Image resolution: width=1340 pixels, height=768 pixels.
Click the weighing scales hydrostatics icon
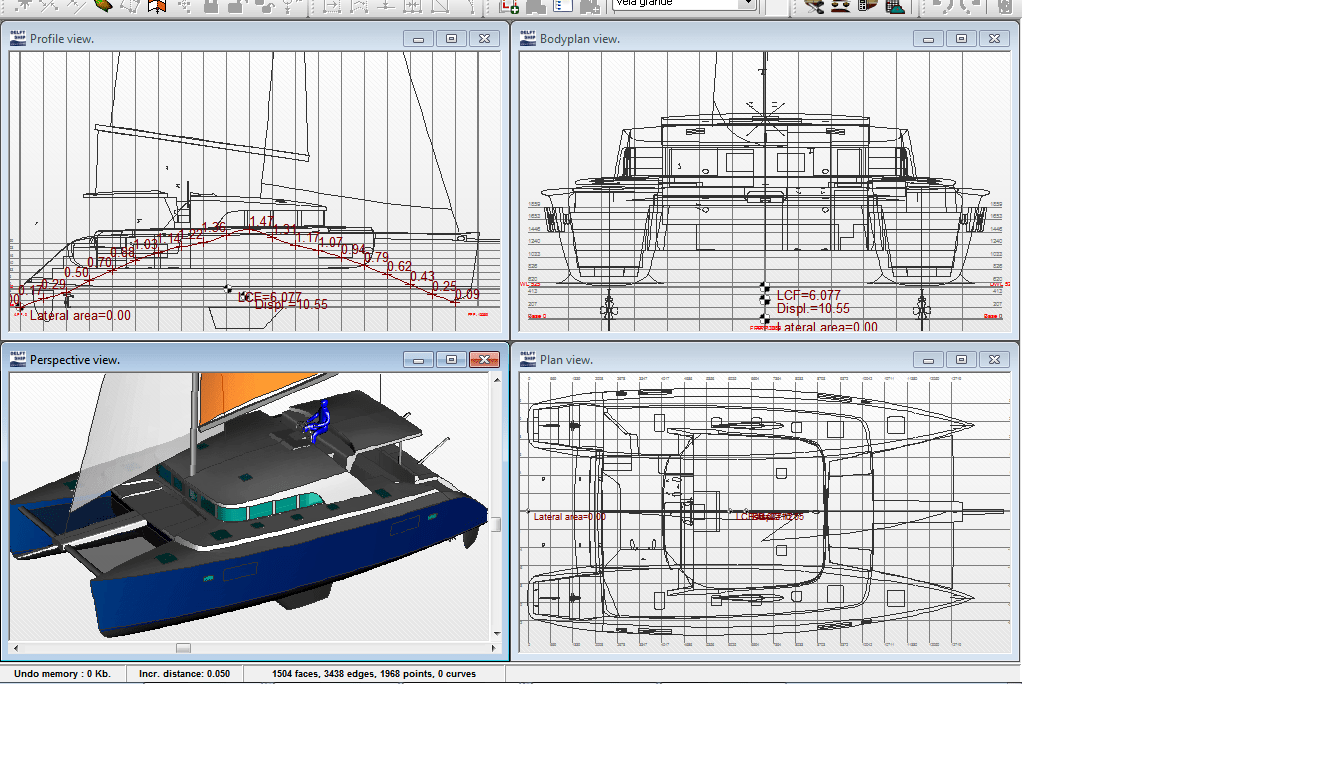click(839, 7)
